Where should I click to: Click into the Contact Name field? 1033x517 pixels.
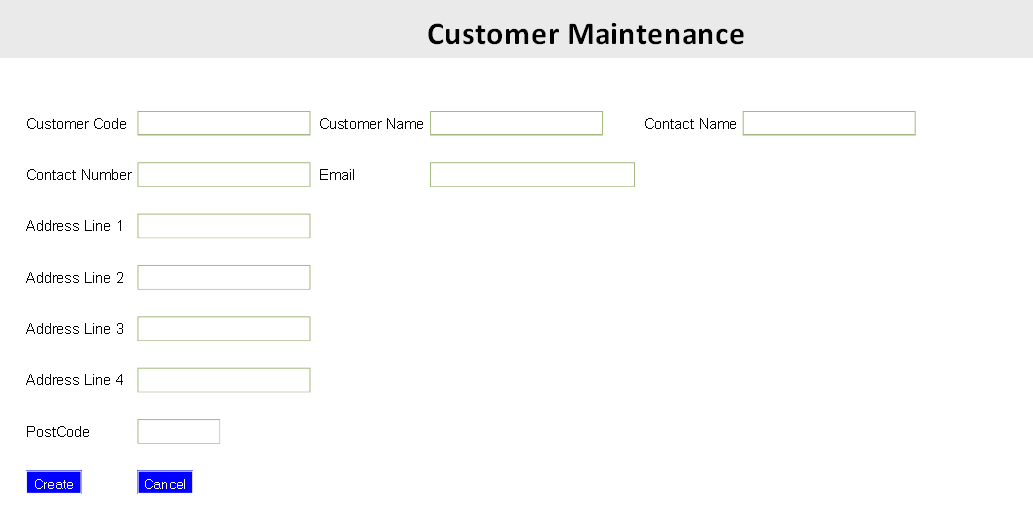829,123
